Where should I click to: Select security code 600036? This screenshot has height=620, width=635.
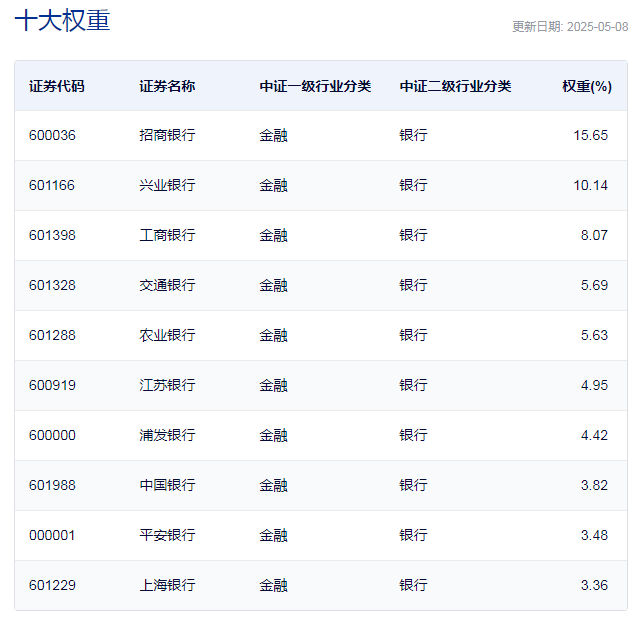pyautogui.click(x=52, y=135)
